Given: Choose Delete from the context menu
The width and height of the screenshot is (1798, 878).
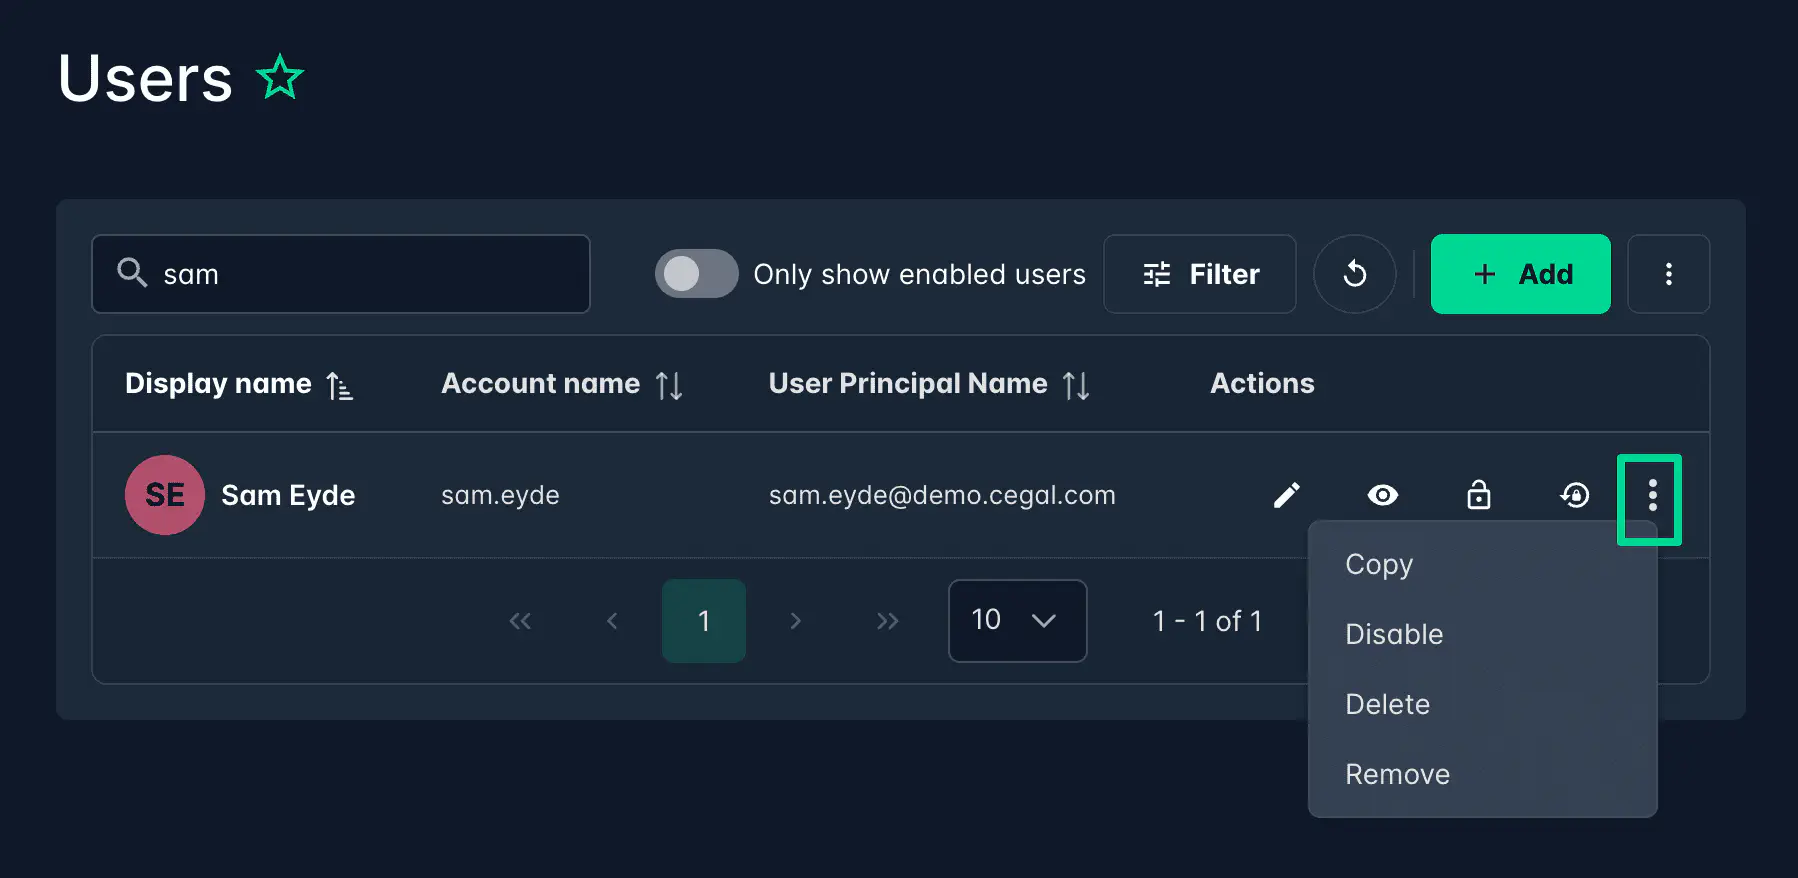Looking at the screenshot, I should pyautogui.click(x=1387, y=704).
